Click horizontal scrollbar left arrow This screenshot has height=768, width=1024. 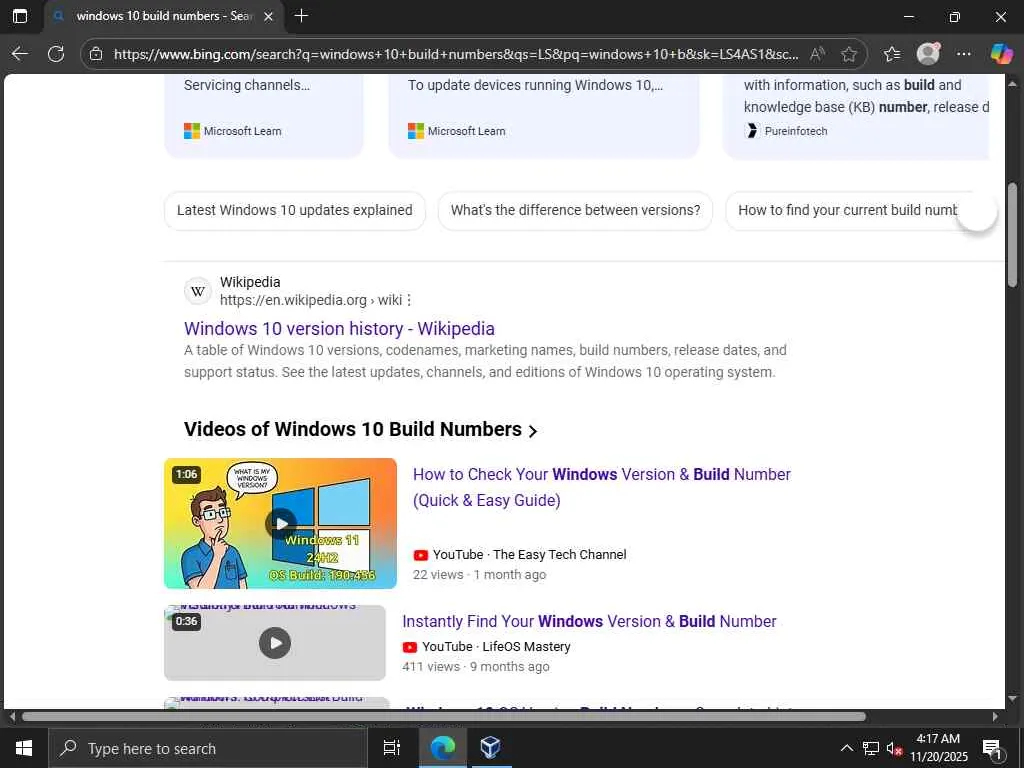tap(11, 716)
